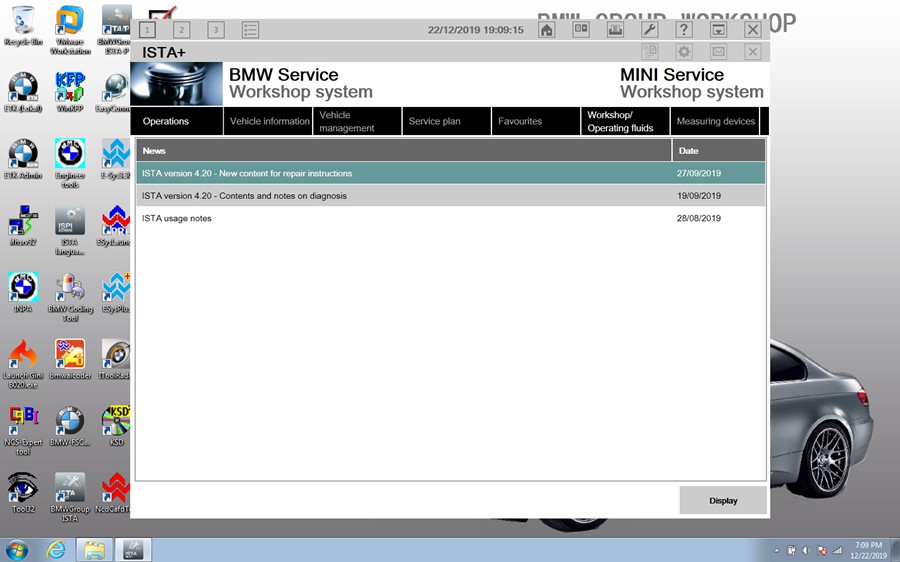This screenshot has height=562, width=900.
Task: Open the Service plan tab
Action: pyautogui.click(x=447, y=121)
